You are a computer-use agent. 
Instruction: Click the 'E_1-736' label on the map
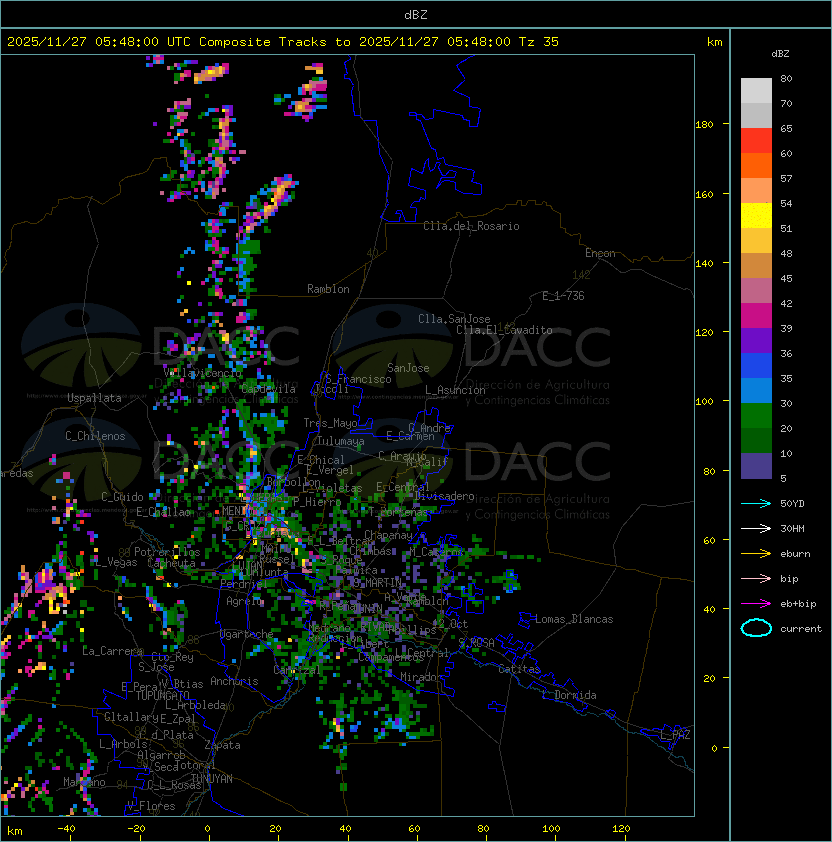pos(563,296)
